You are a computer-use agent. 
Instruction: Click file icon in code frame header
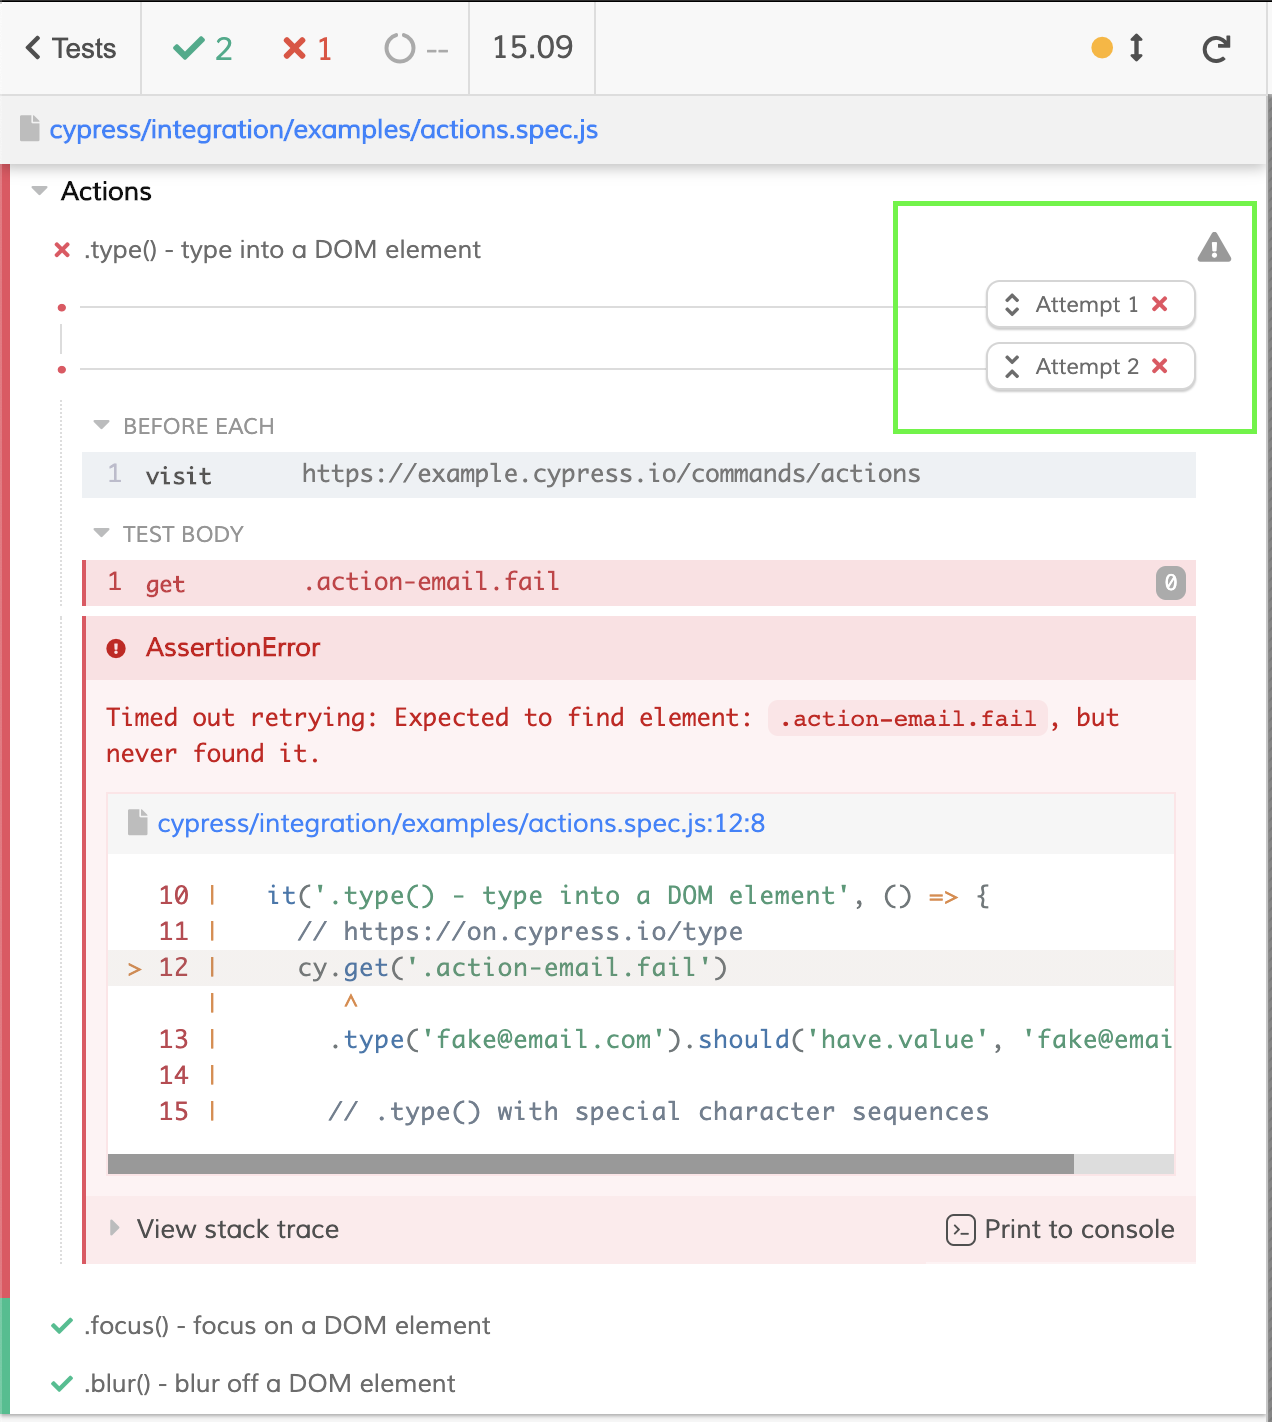(138, 822)
